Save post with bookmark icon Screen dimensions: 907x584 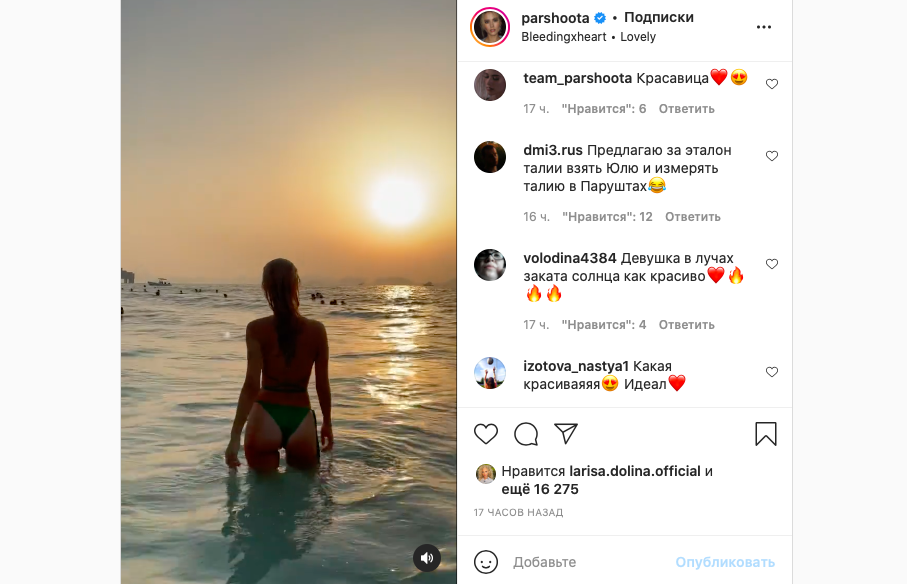[x=766, y=434]
